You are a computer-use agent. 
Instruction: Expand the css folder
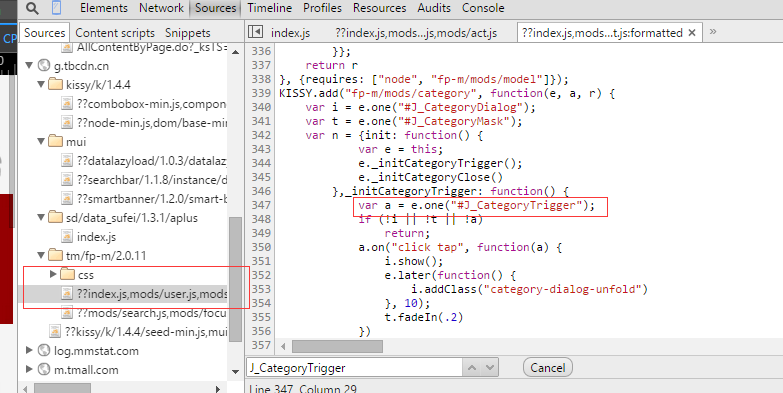click(x=53, y=274)
